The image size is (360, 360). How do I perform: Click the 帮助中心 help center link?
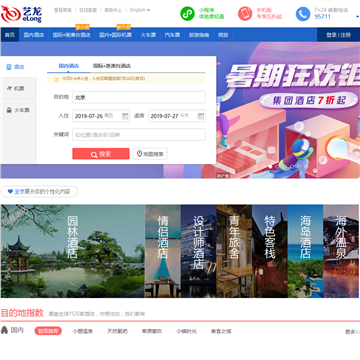pos(113,10)
